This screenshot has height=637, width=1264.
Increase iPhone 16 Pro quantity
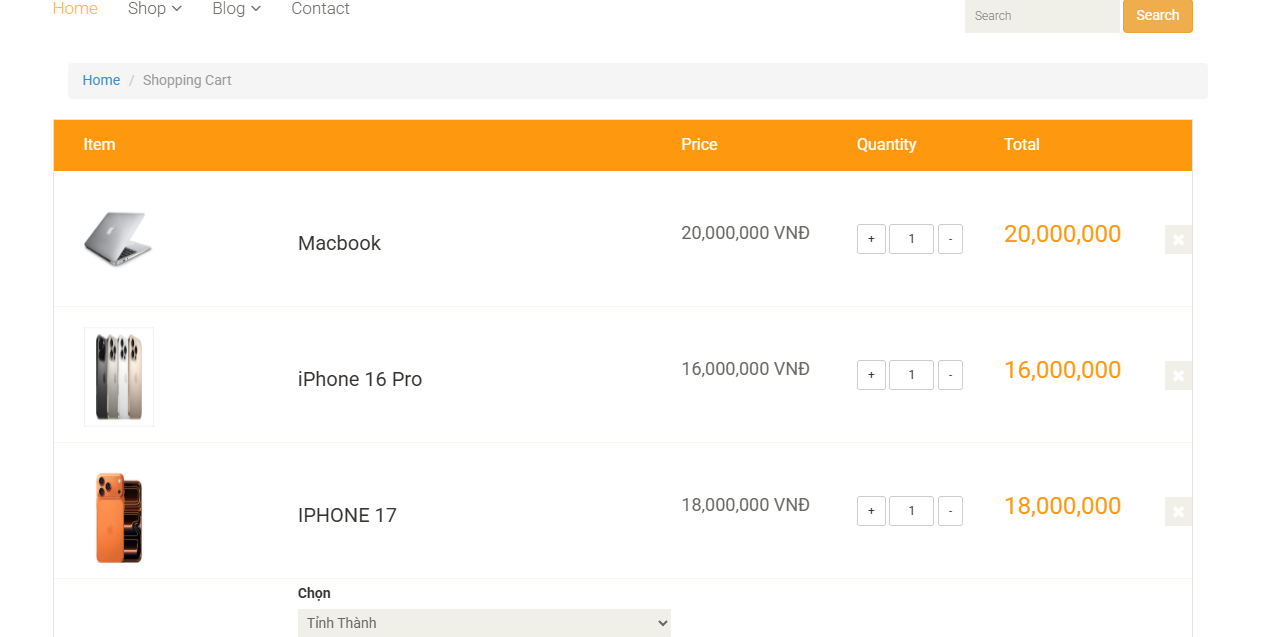pos(871,375)
